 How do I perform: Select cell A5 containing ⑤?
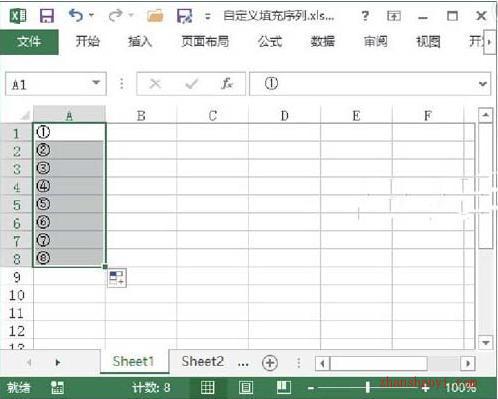(69, 204)
